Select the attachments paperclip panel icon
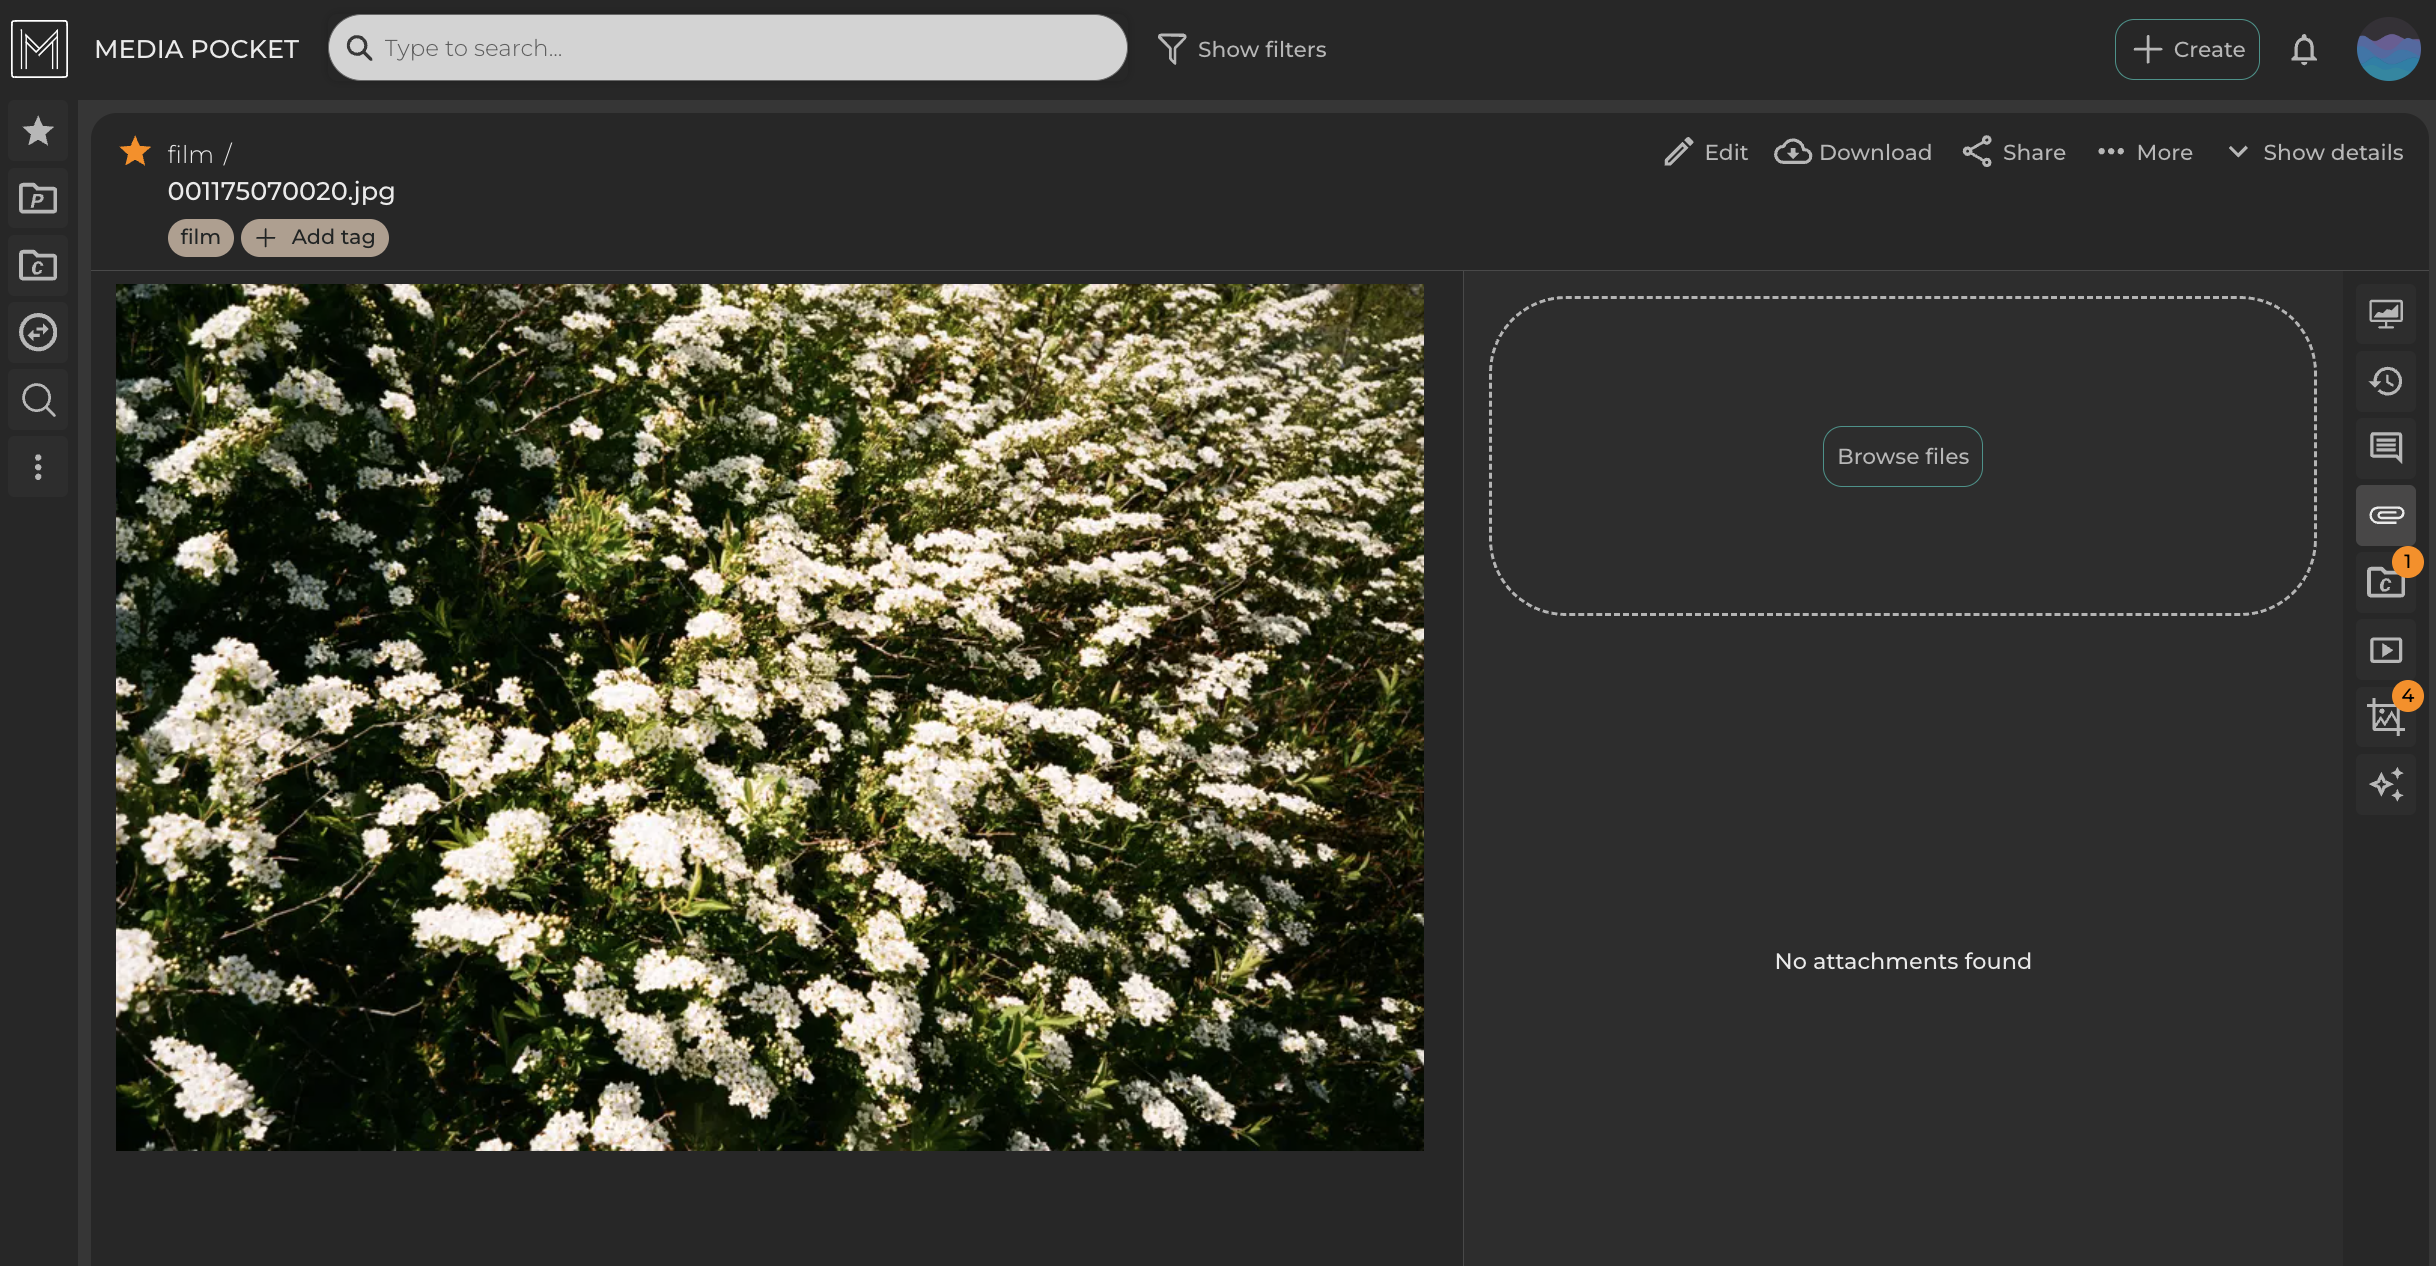 pyautogui.click(x=2386, y=515)
